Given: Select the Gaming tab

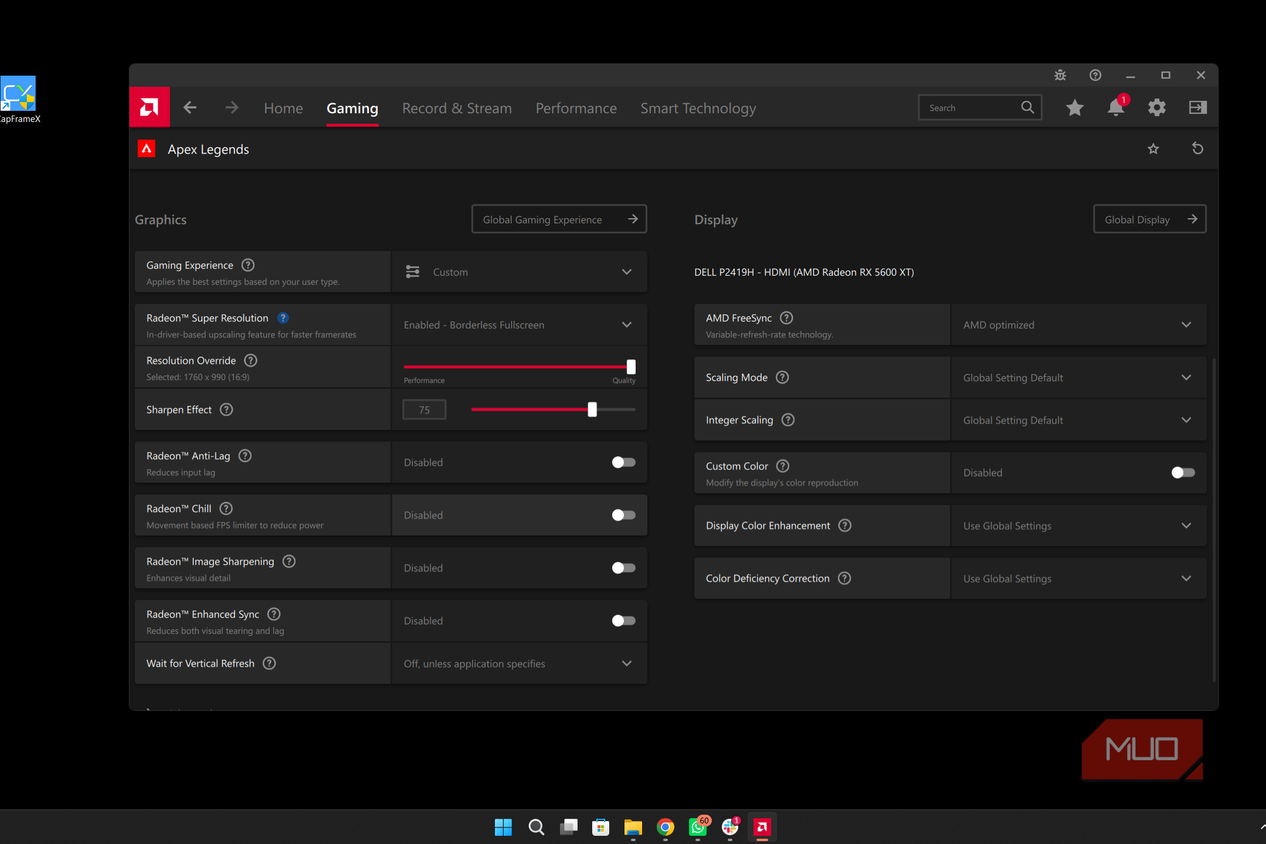Looking at the screenshot, I should point(352,108).
